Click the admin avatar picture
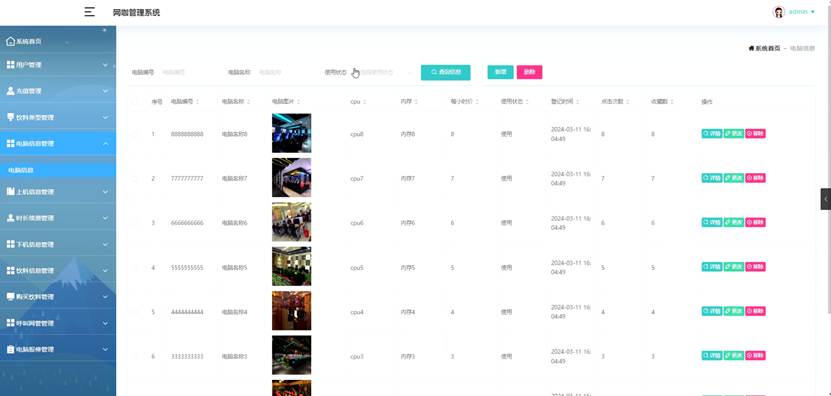Image resolution: width=831 pixels, height=396 pixels. [779, 12]
